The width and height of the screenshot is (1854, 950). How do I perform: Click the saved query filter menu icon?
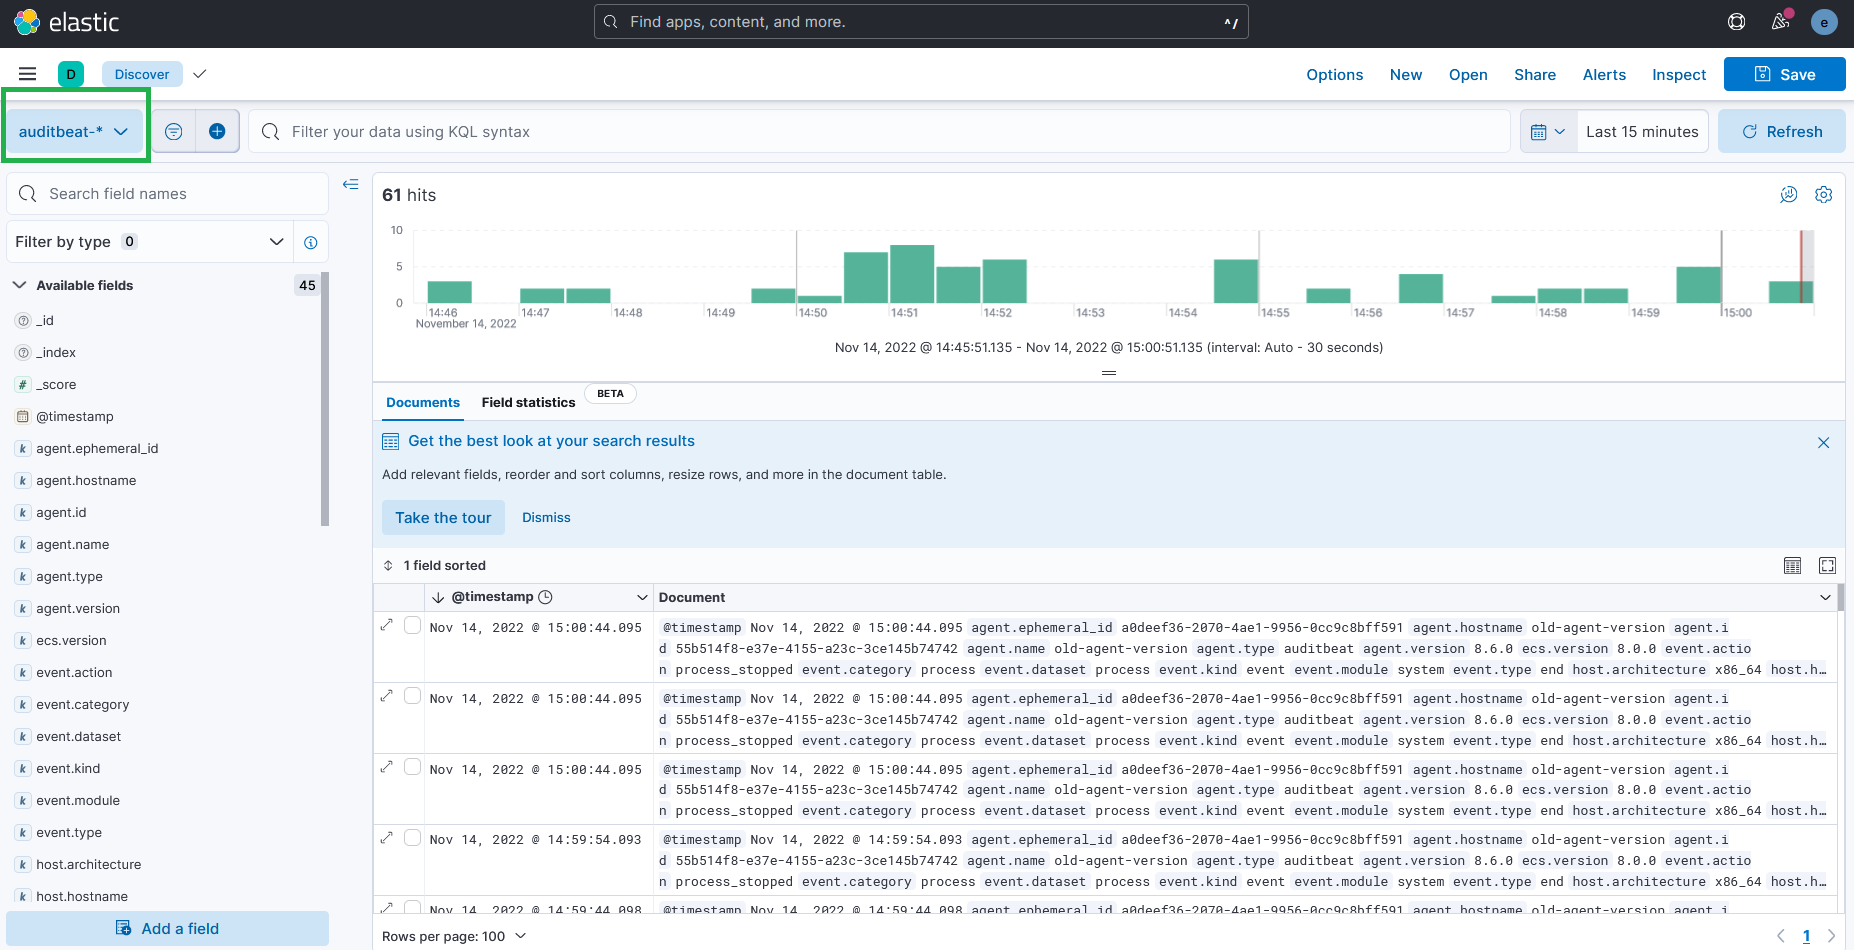(x=174, y=131)
